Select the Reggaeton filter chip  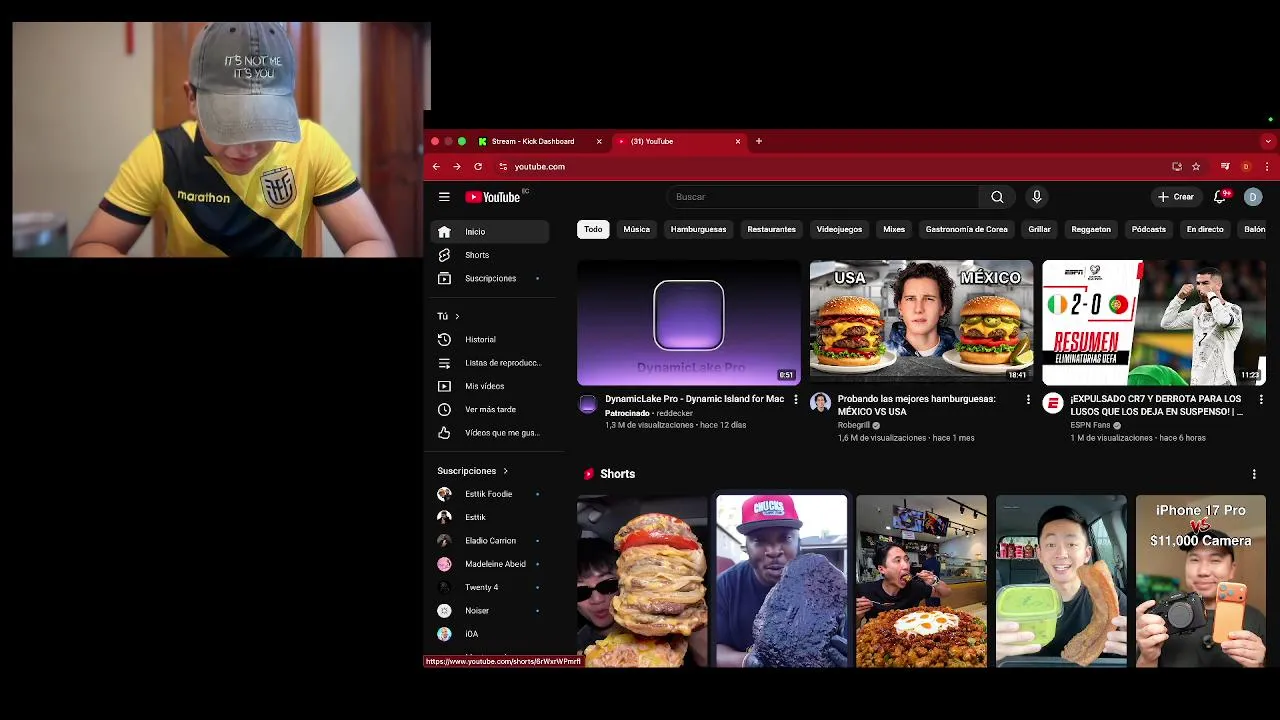coord(1091,229)
